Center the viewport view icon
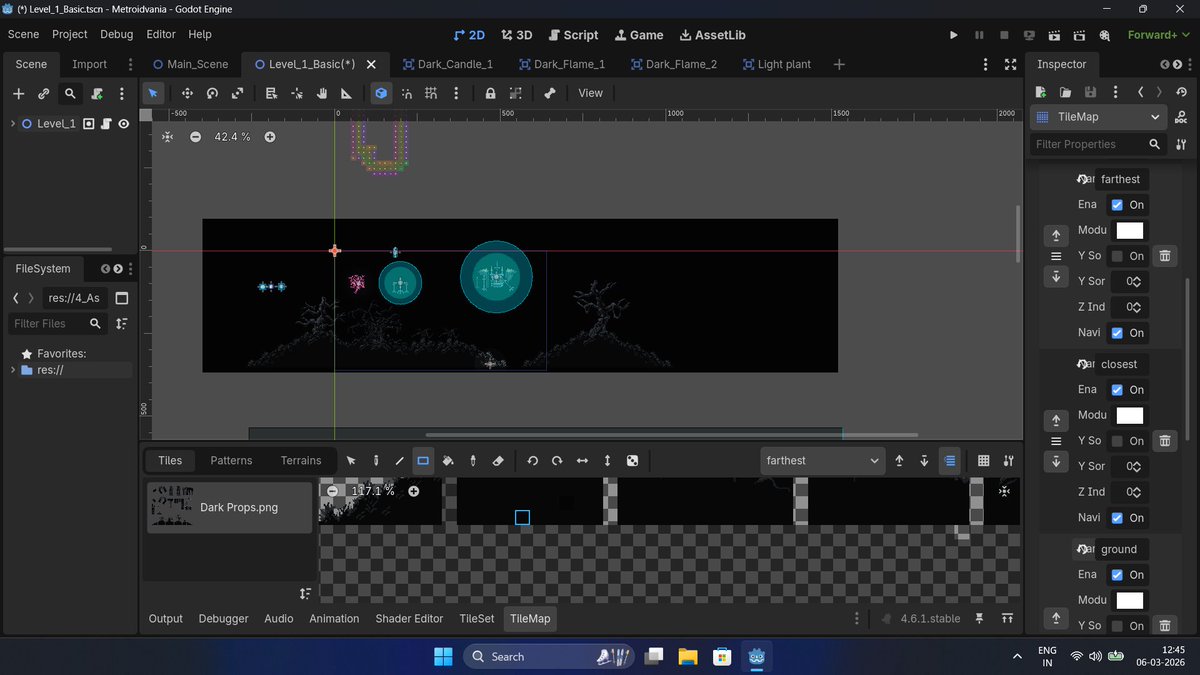 click(x=167, y=137)
